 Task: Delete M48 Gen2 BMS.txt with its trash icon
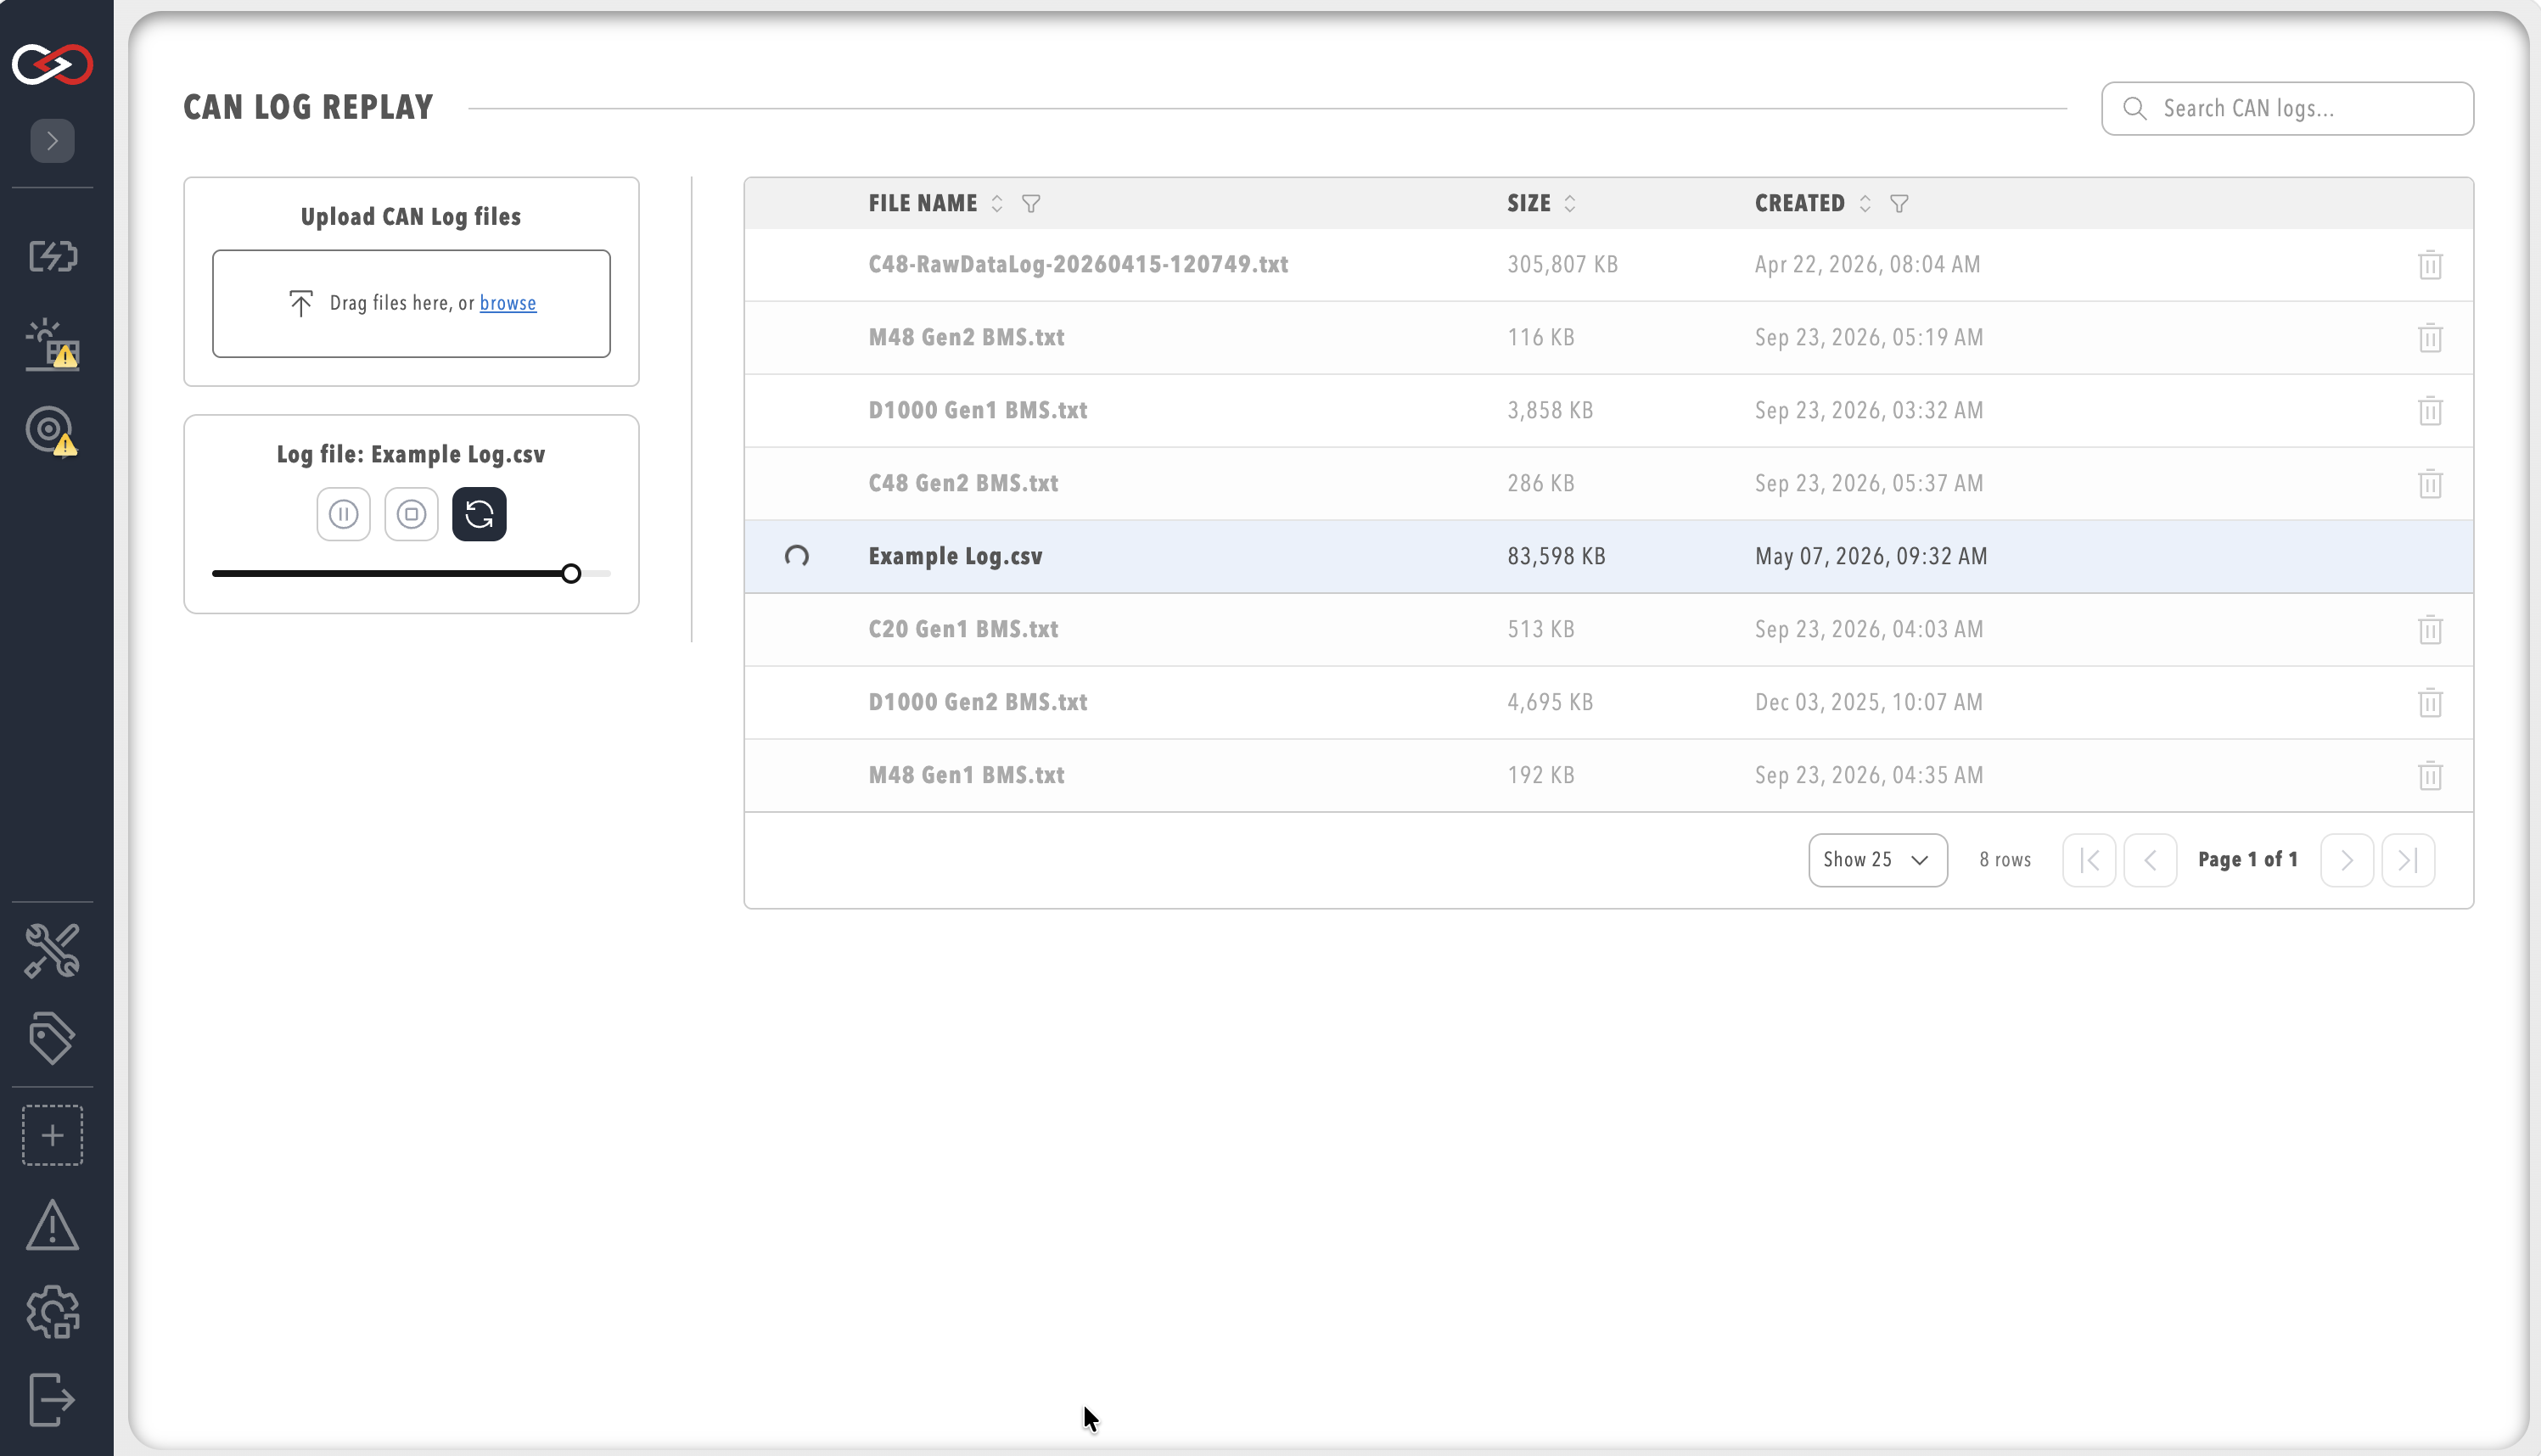click(x=2430, y=338)
